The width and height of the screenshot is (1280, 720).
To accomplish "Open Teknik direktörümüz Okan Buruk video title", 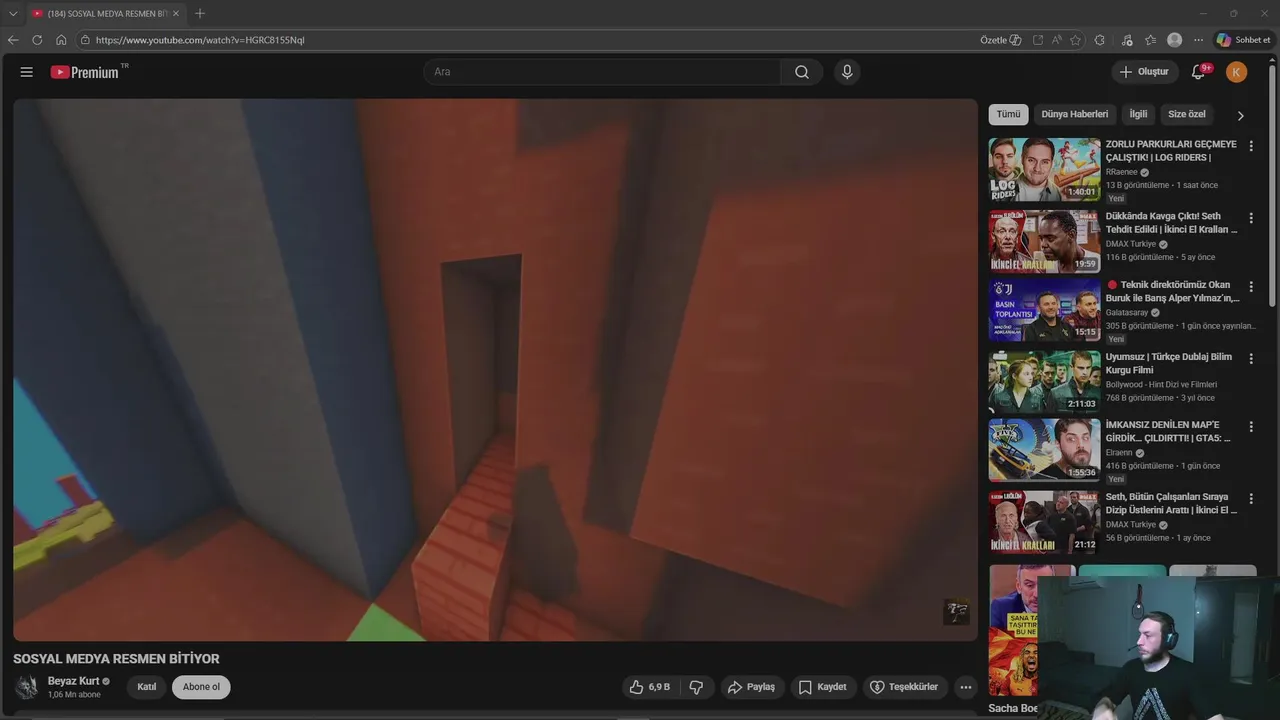I will [x=1172, y=291].
